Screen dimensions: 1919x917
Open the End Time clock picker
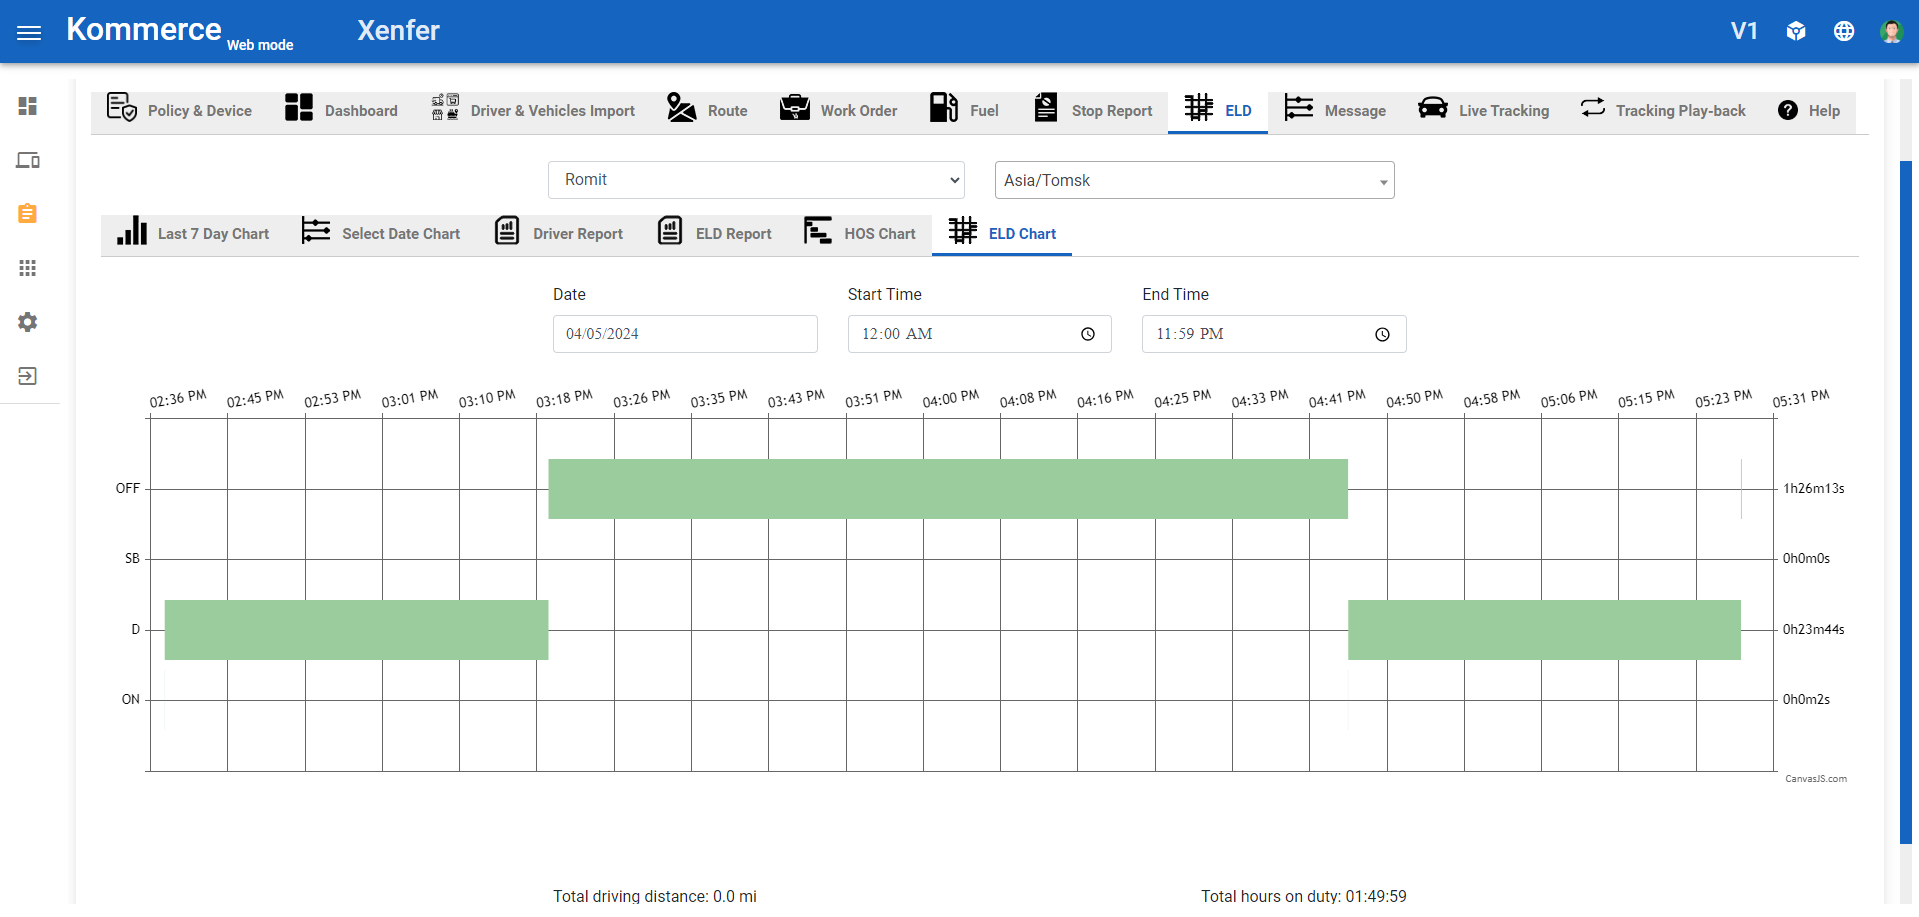pyautogui.click(x=1382, y=335)
